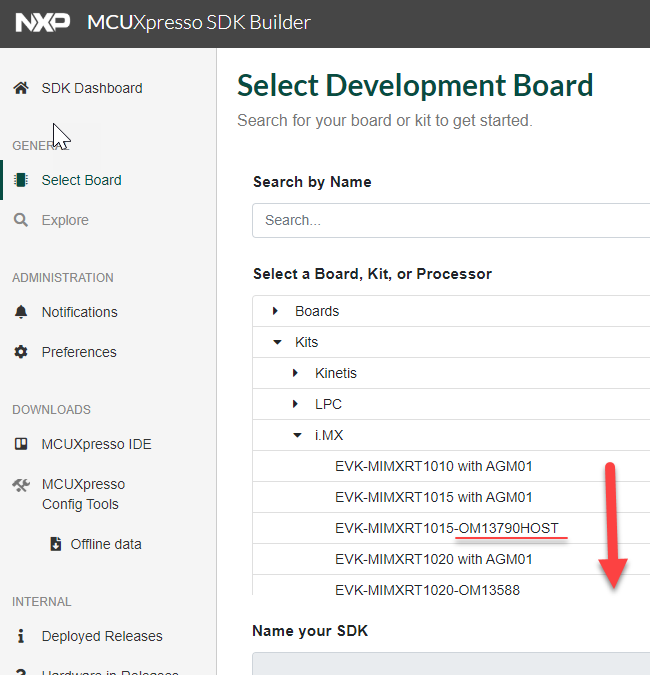
Task: Click the Explore magnifier icon
Action: click(21, 220)
